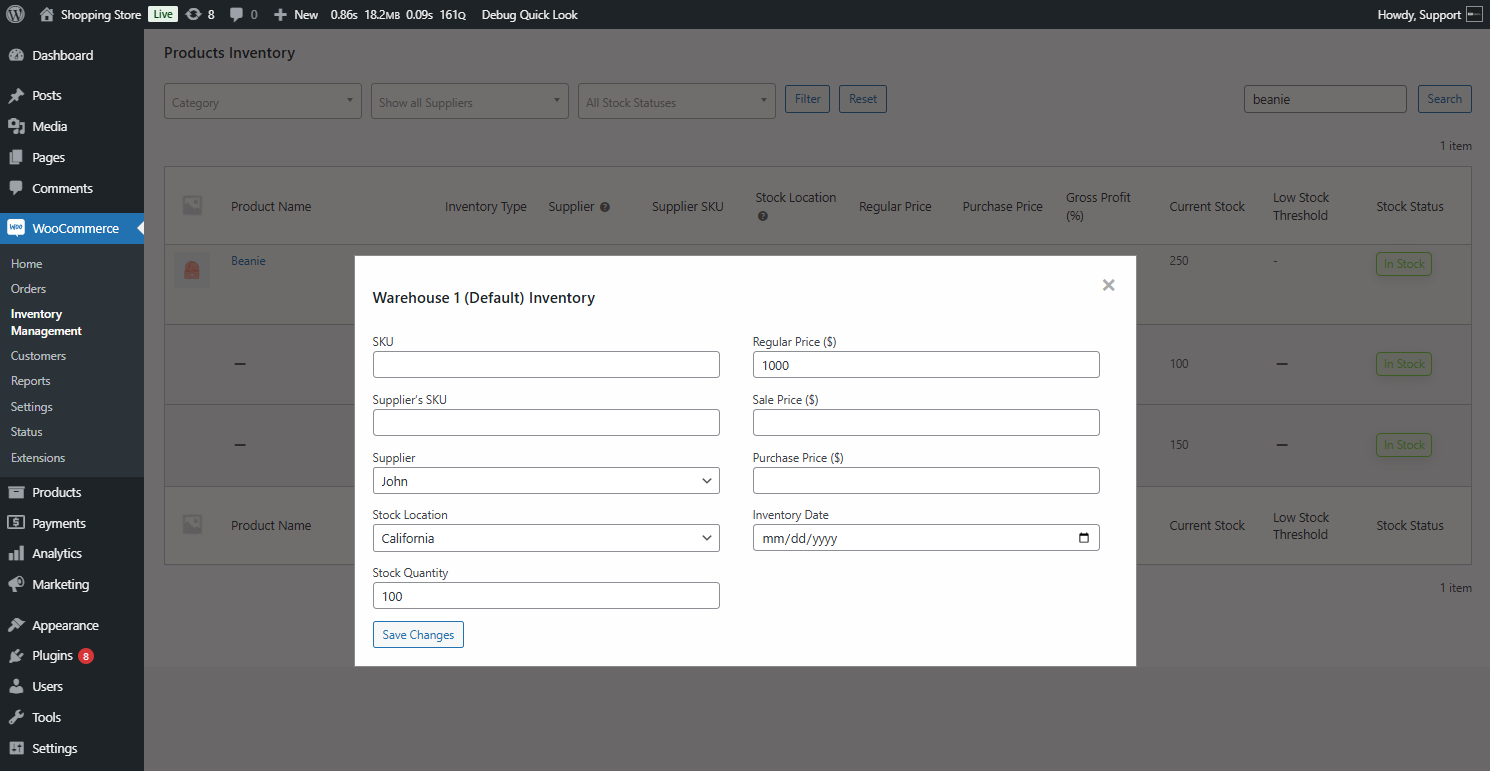Click the Settings sliders icon at sidebar bottom
The height and width of the screenshot is (771, 1490).
(16, 748)
